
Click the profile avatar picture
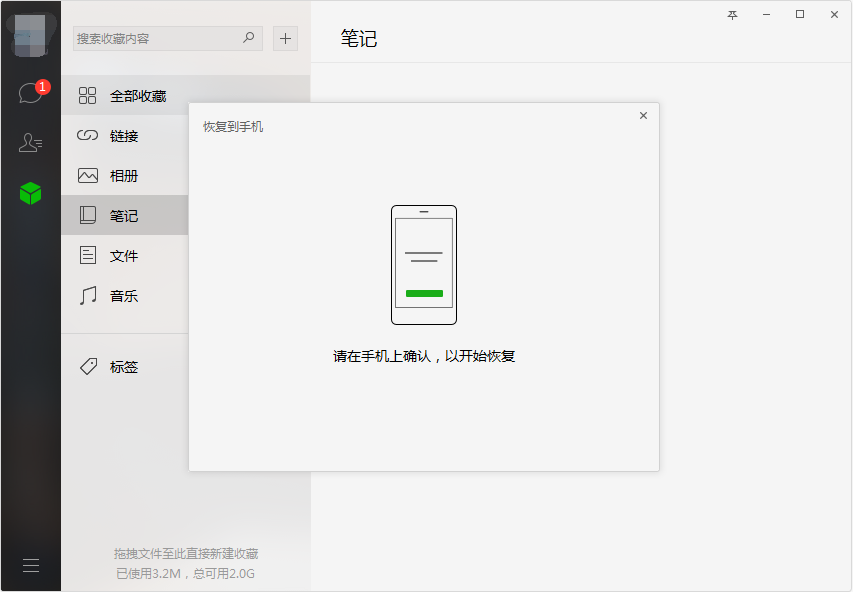pos(30,35)
